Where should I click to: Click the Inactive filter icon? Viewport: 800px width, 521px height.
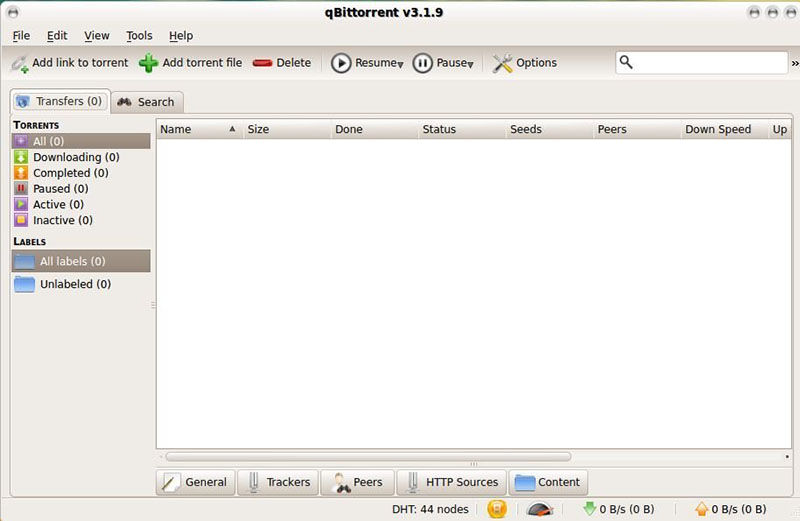coord(21,220)
